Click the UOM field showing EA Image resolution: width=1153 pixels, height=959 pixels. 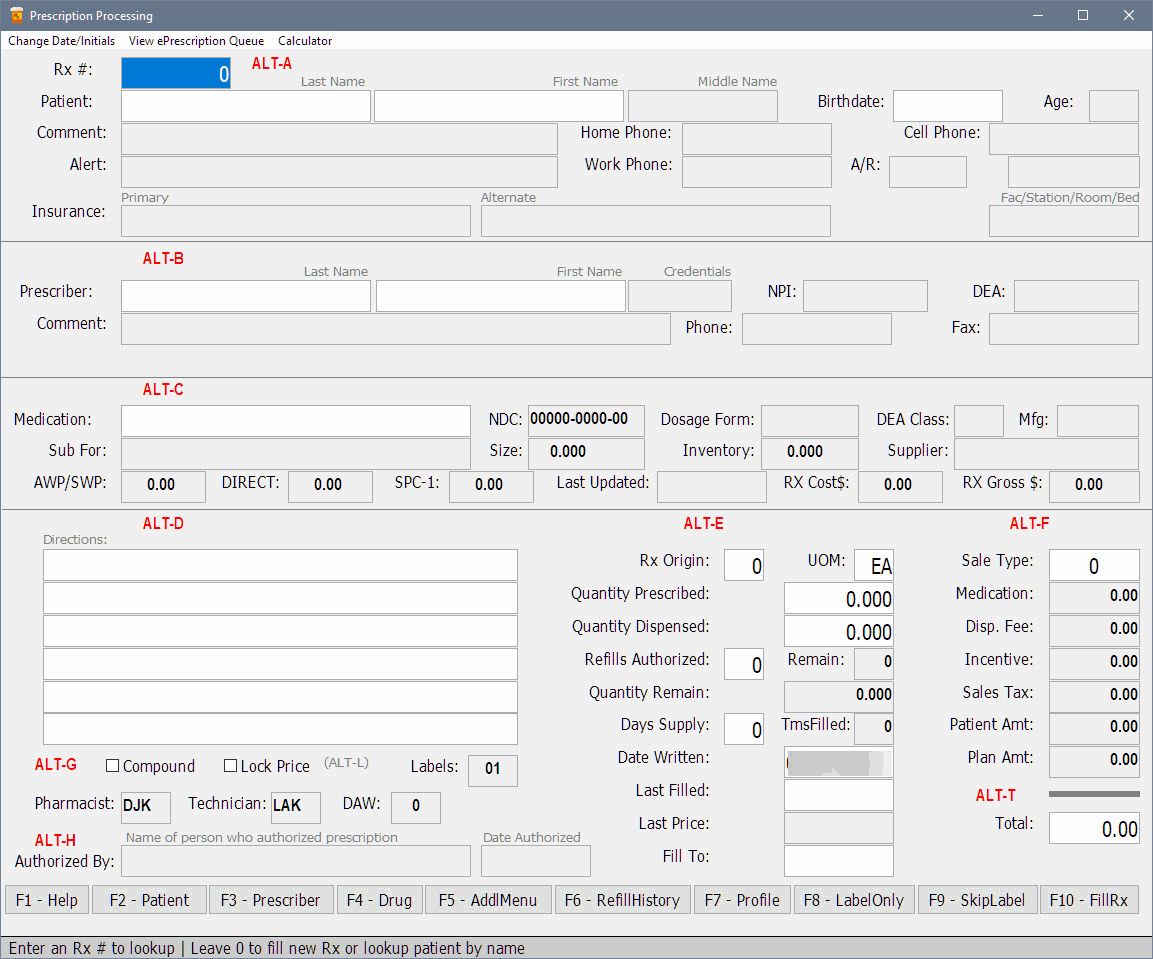coord(874,565)
